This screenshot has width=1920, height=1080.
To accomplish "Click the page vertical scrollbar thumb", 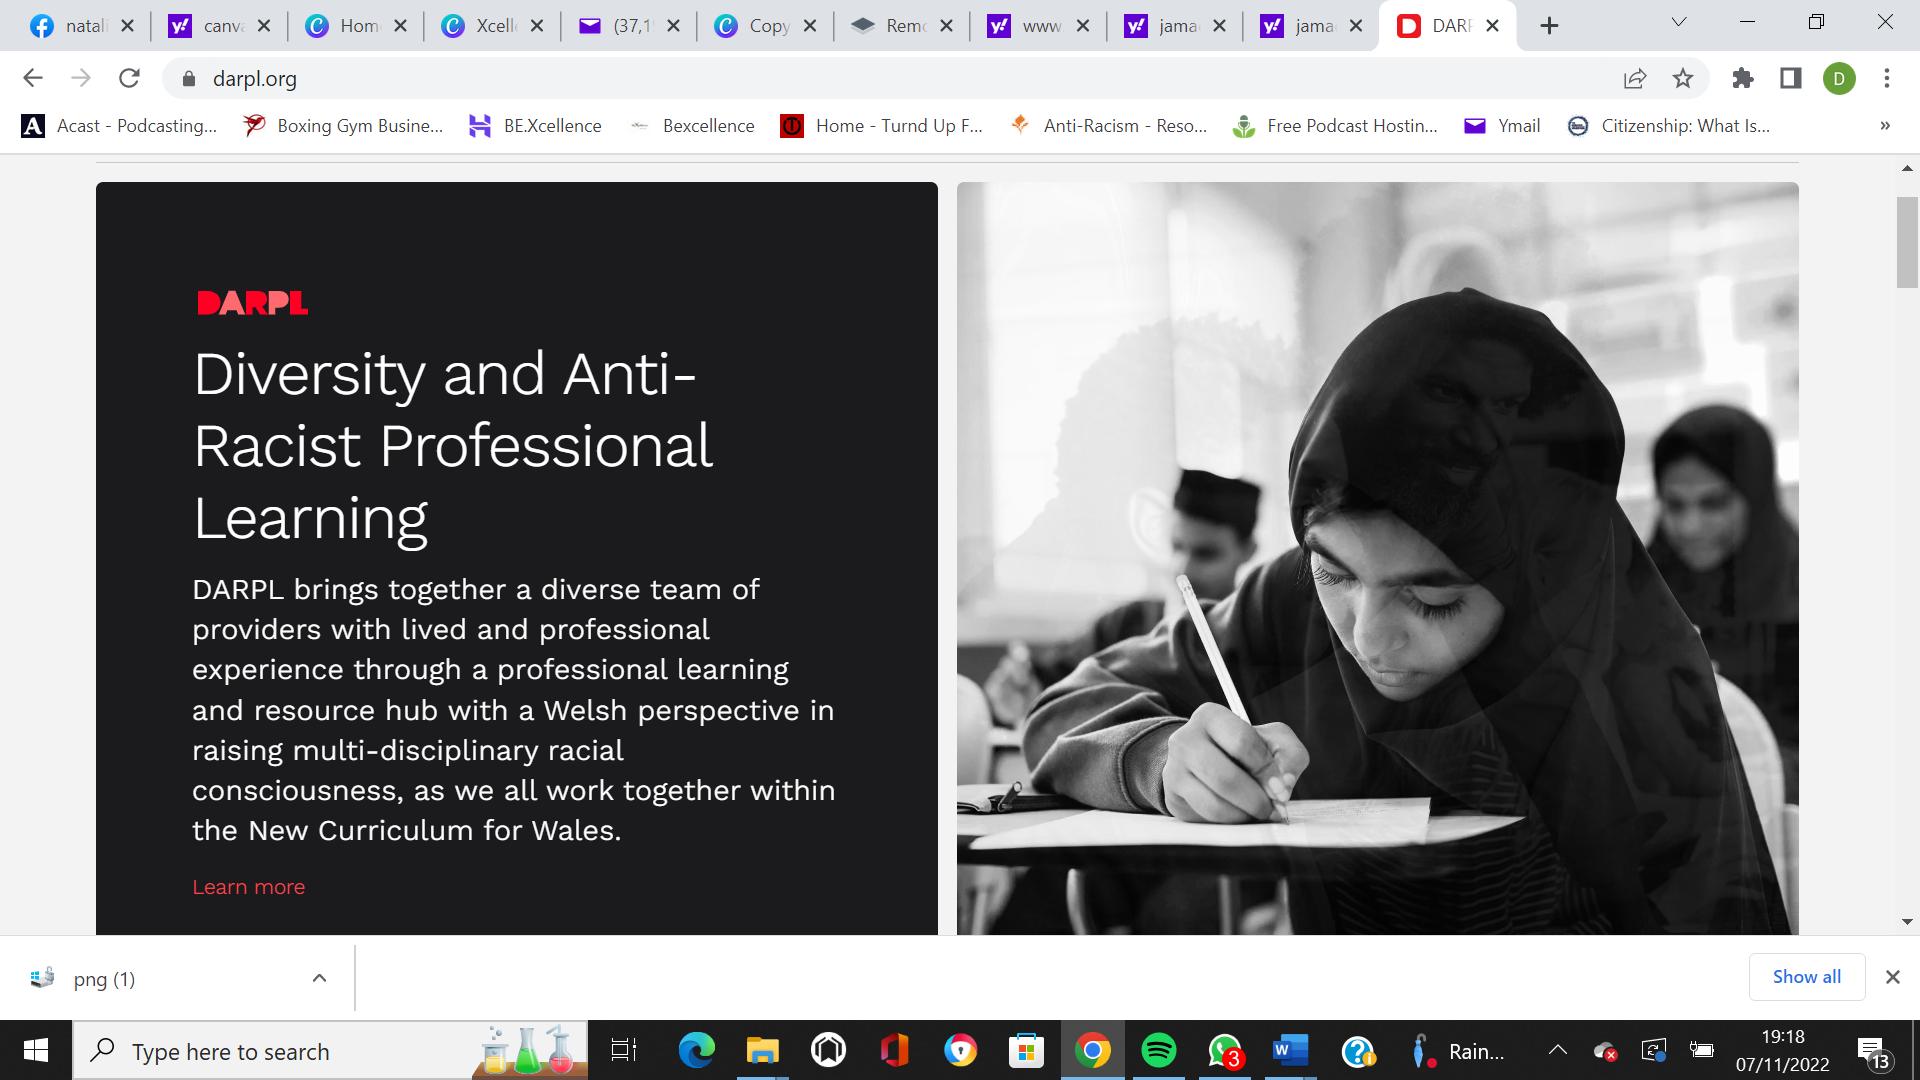I will pyautogui.click(x=1907, y=243).
